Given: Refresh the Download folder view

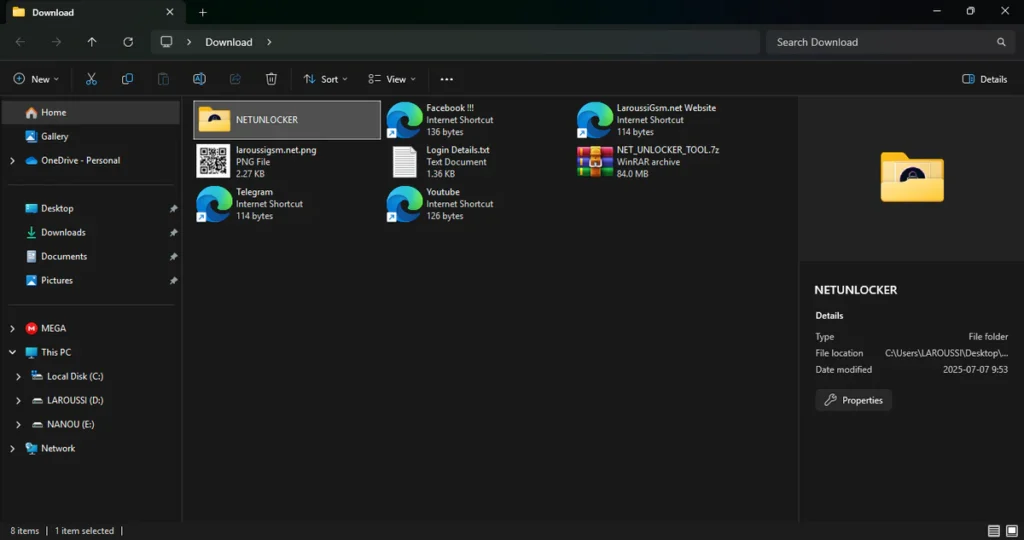Looking at the screenshot, I should 128,42.
